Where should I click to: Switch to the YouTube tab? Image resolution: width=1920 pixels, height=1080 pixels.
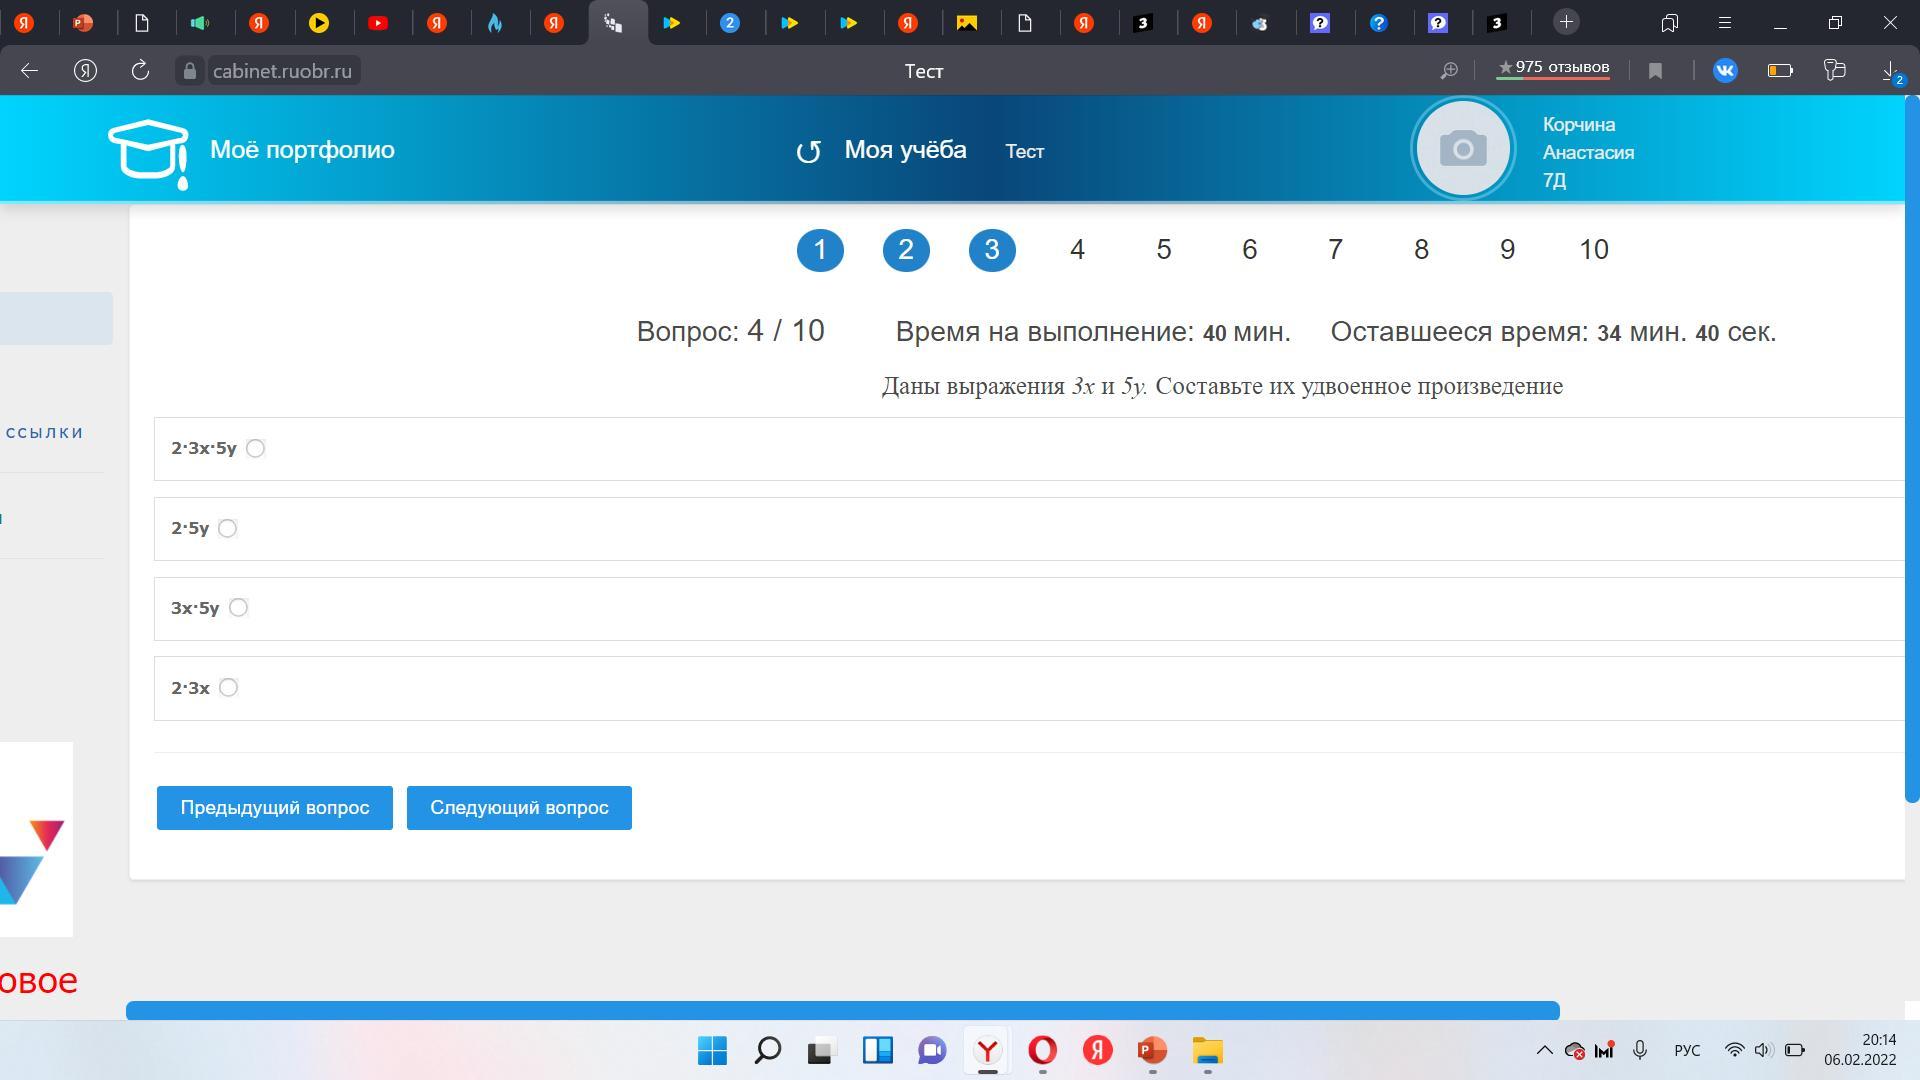[378, 23]
